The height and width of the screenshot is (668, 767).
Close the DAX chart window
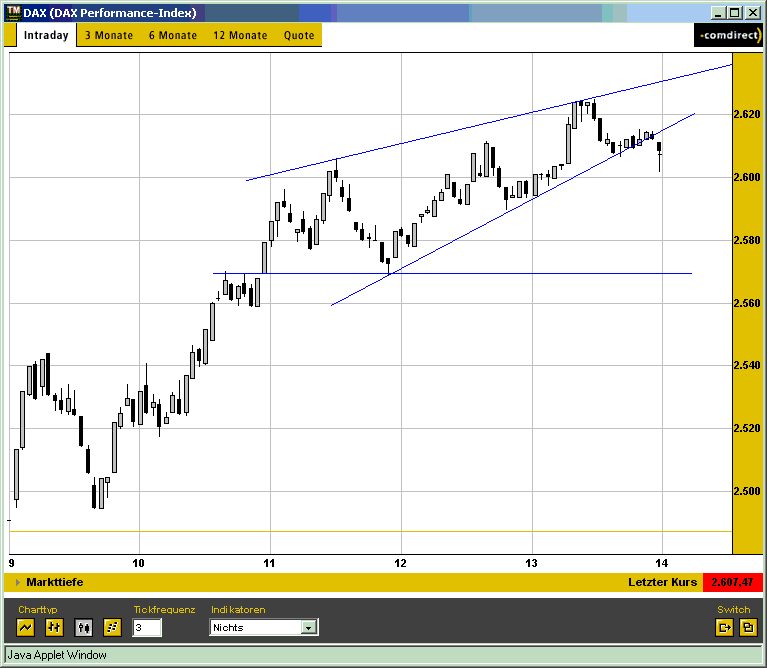point(752,13)
